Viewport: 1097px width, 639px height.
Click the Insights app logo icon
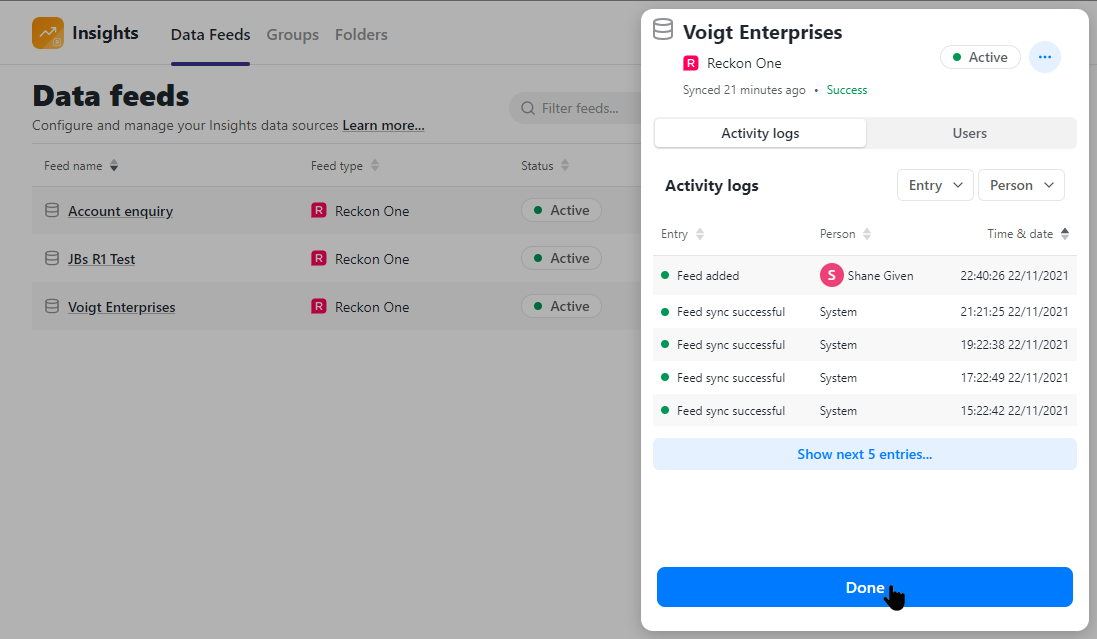48,33
